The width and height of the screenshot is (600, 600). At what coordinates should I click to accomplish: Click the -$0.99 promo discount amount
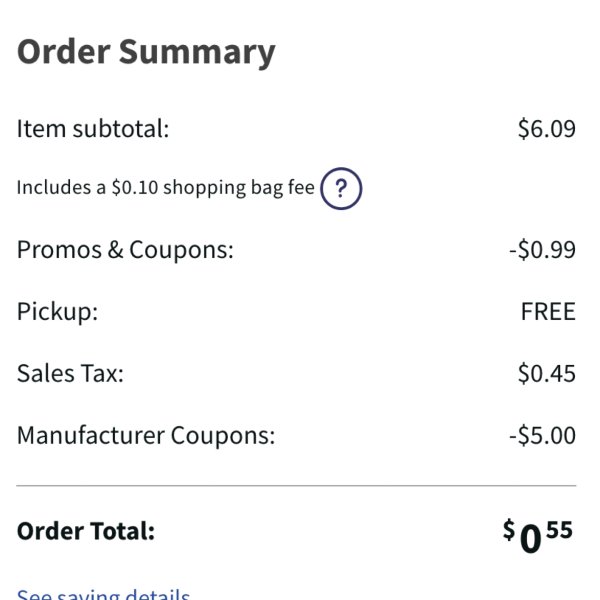coord(542,250)
